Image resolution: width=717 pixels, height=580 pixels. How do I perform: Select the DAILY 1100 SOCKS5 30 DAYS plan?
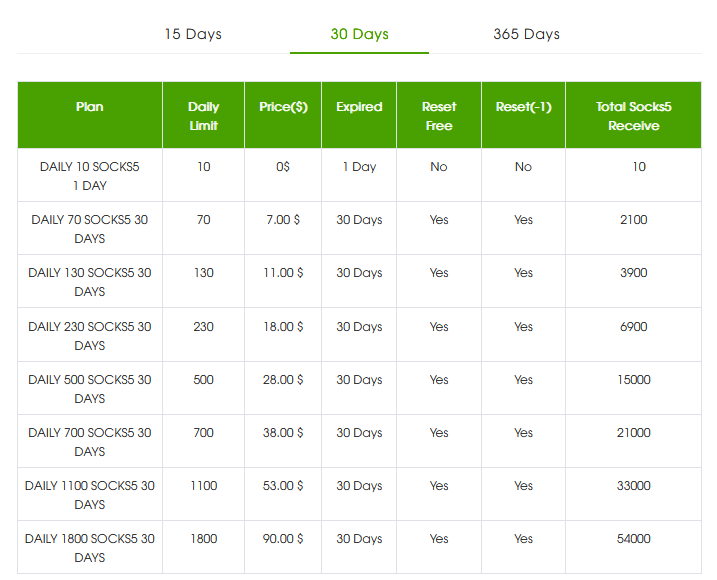point(90,495)
